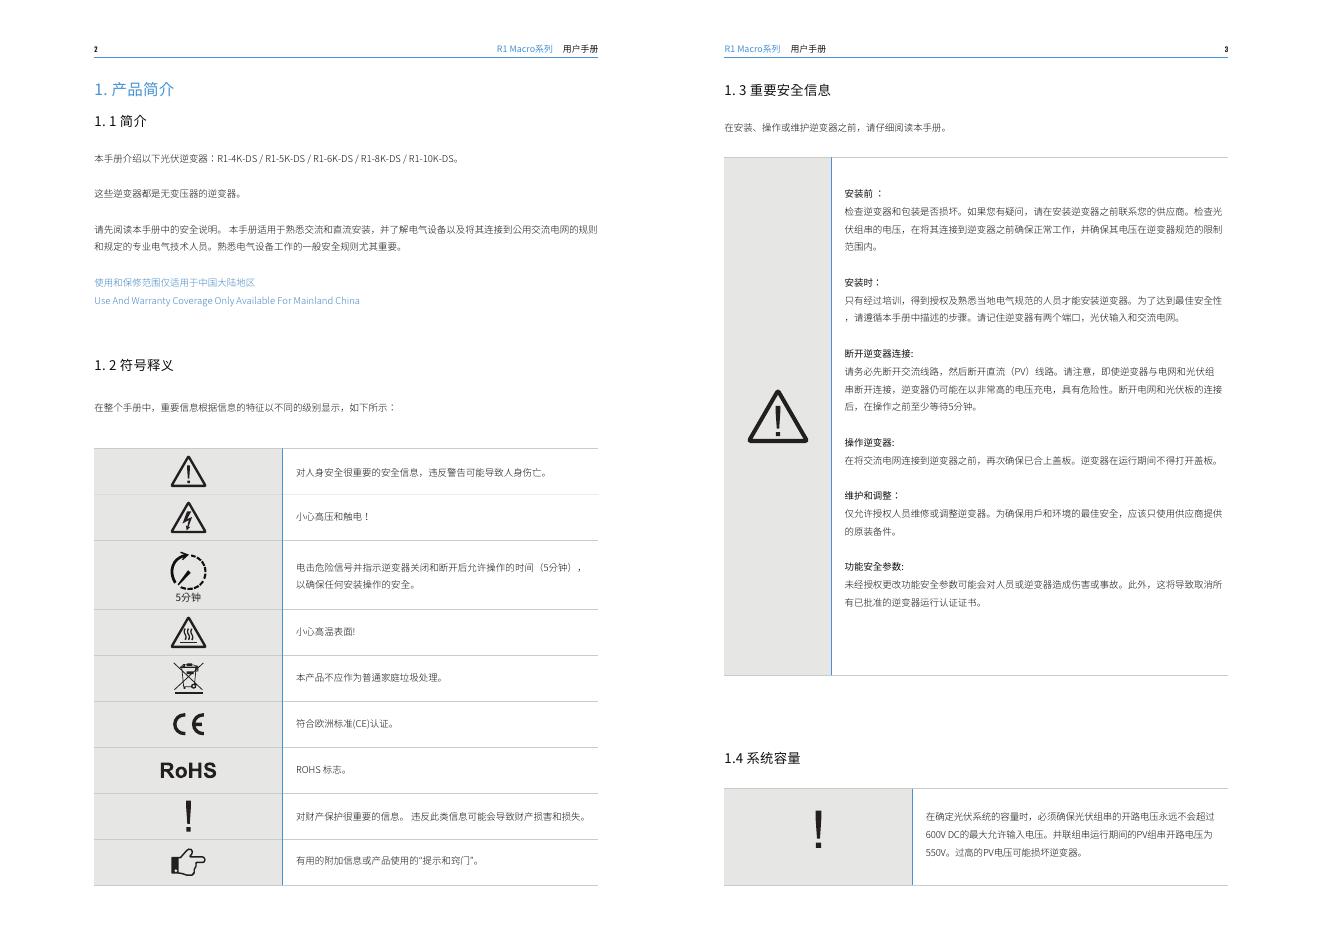
Task: Click the text 电击危险信号并指示逆变器关闭
Action: click(x=438, y=576)
